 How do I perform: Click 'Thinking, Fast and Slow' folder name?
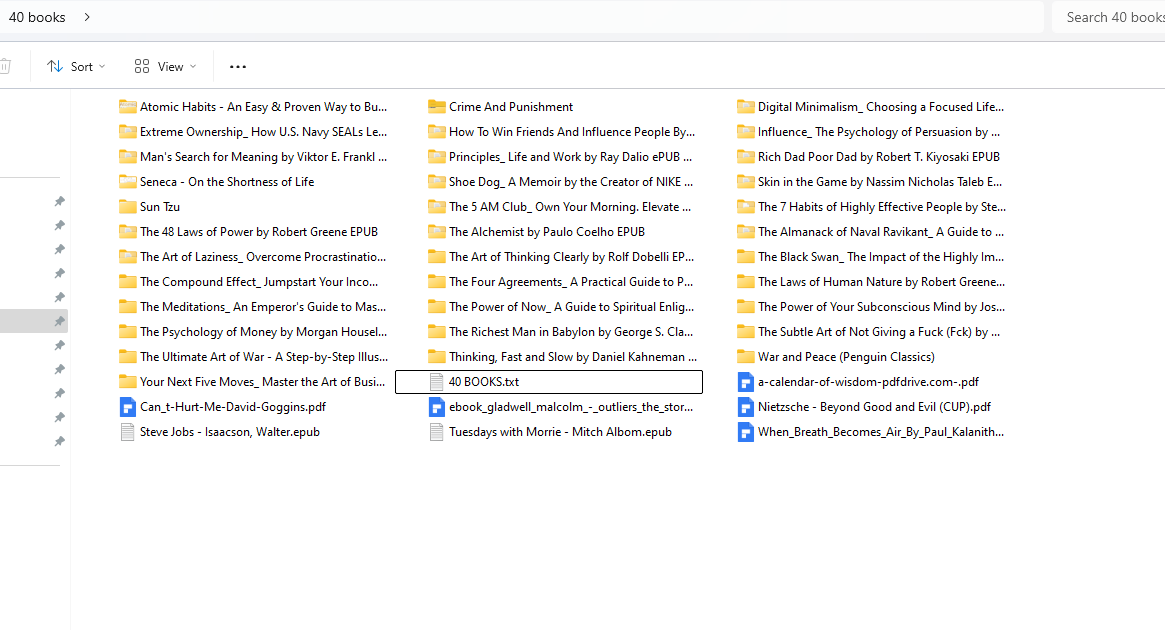[x=573, y=357]
